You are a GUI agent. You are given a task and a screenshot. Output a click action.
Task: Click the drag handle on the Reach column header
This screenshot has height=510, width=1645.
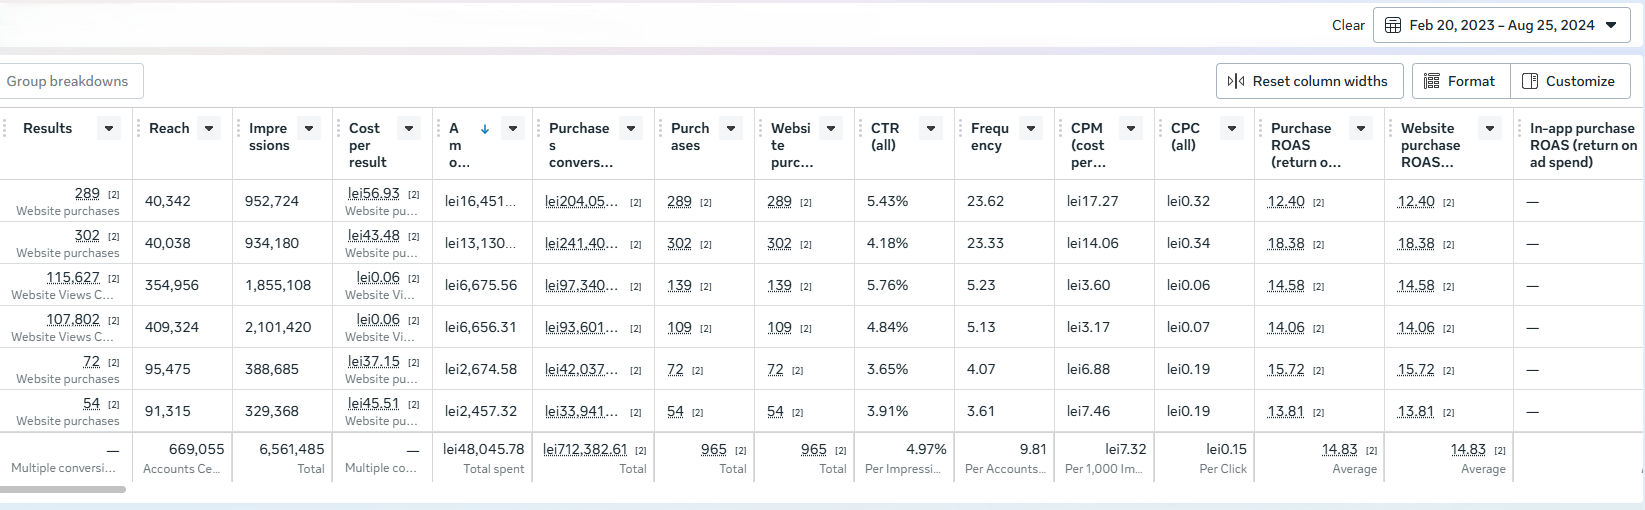pos(139,128)
